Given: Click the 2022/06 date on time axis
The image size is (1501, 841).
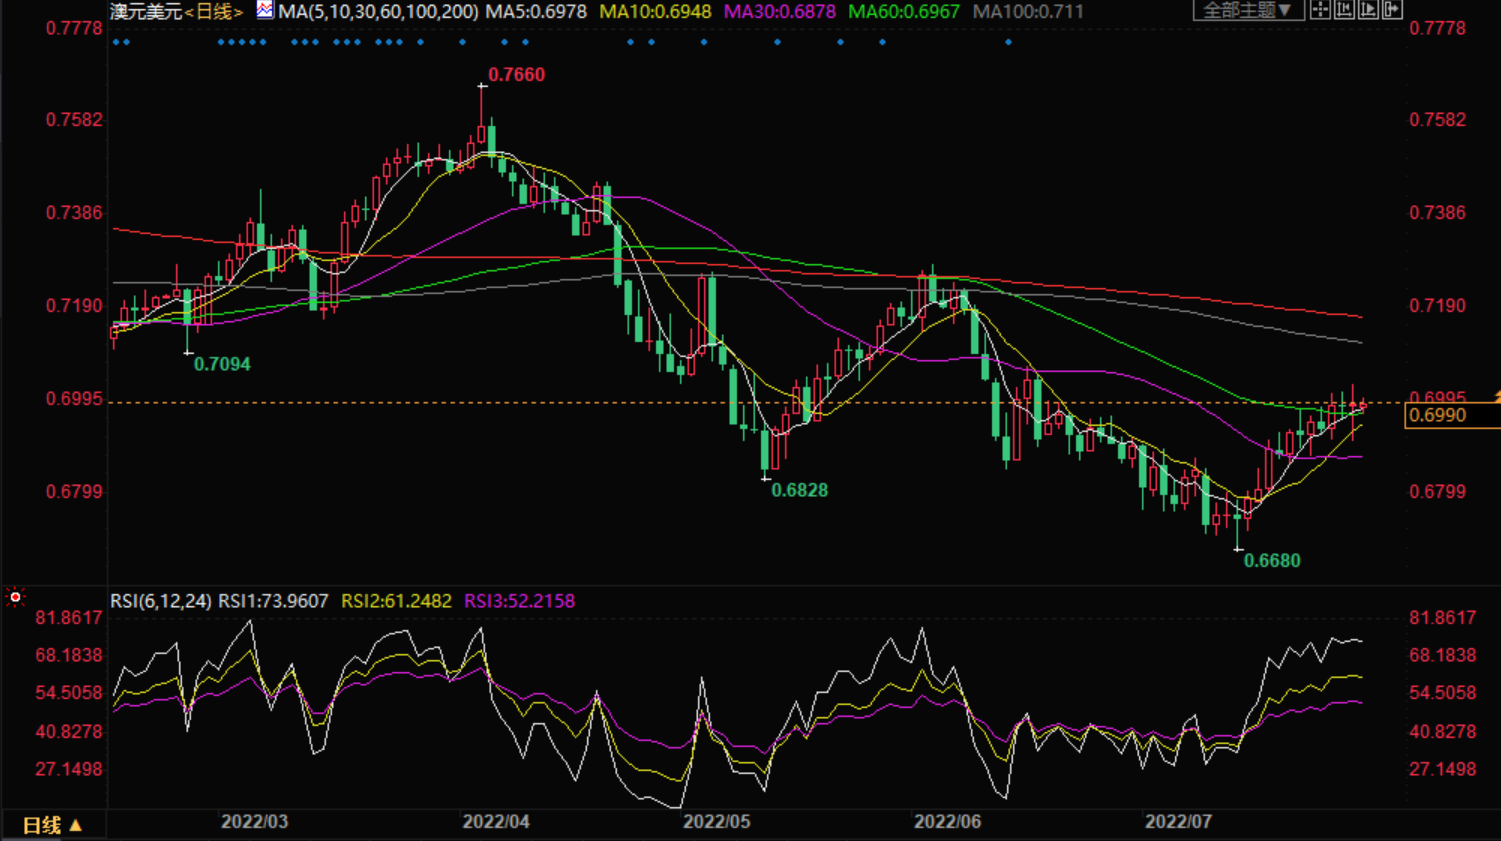Looking at the screenshot, I should point(947,822).
